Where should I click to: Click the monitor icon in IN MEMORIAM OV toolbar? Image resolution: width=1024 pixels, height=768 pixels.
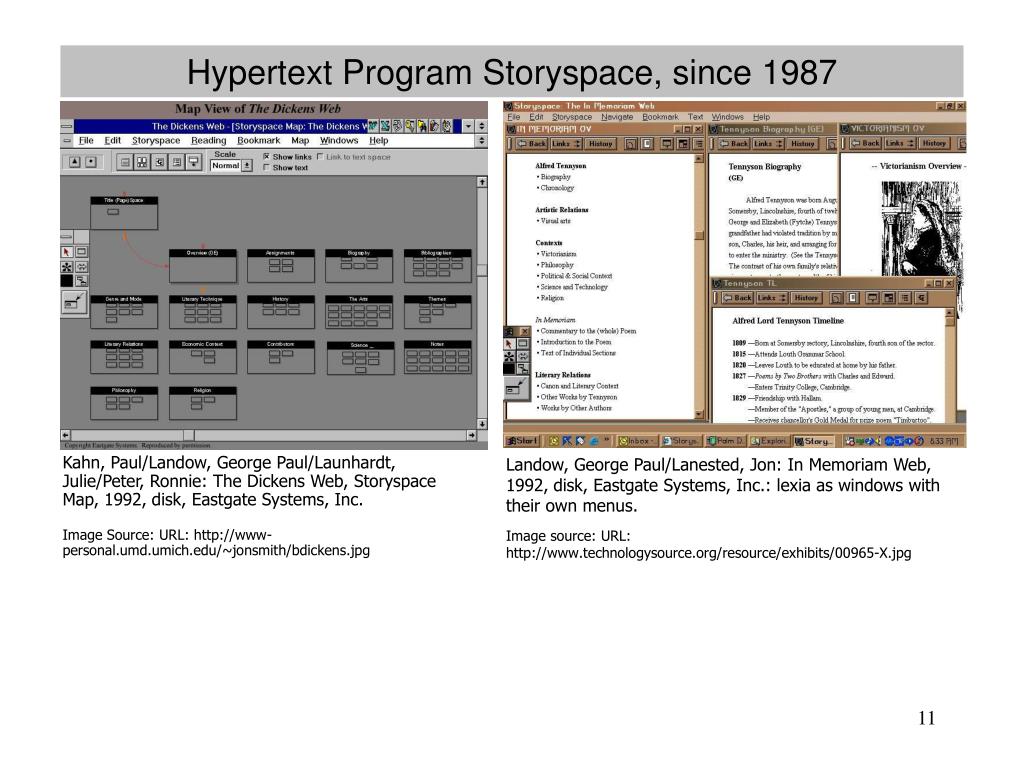tap(667, 144)
